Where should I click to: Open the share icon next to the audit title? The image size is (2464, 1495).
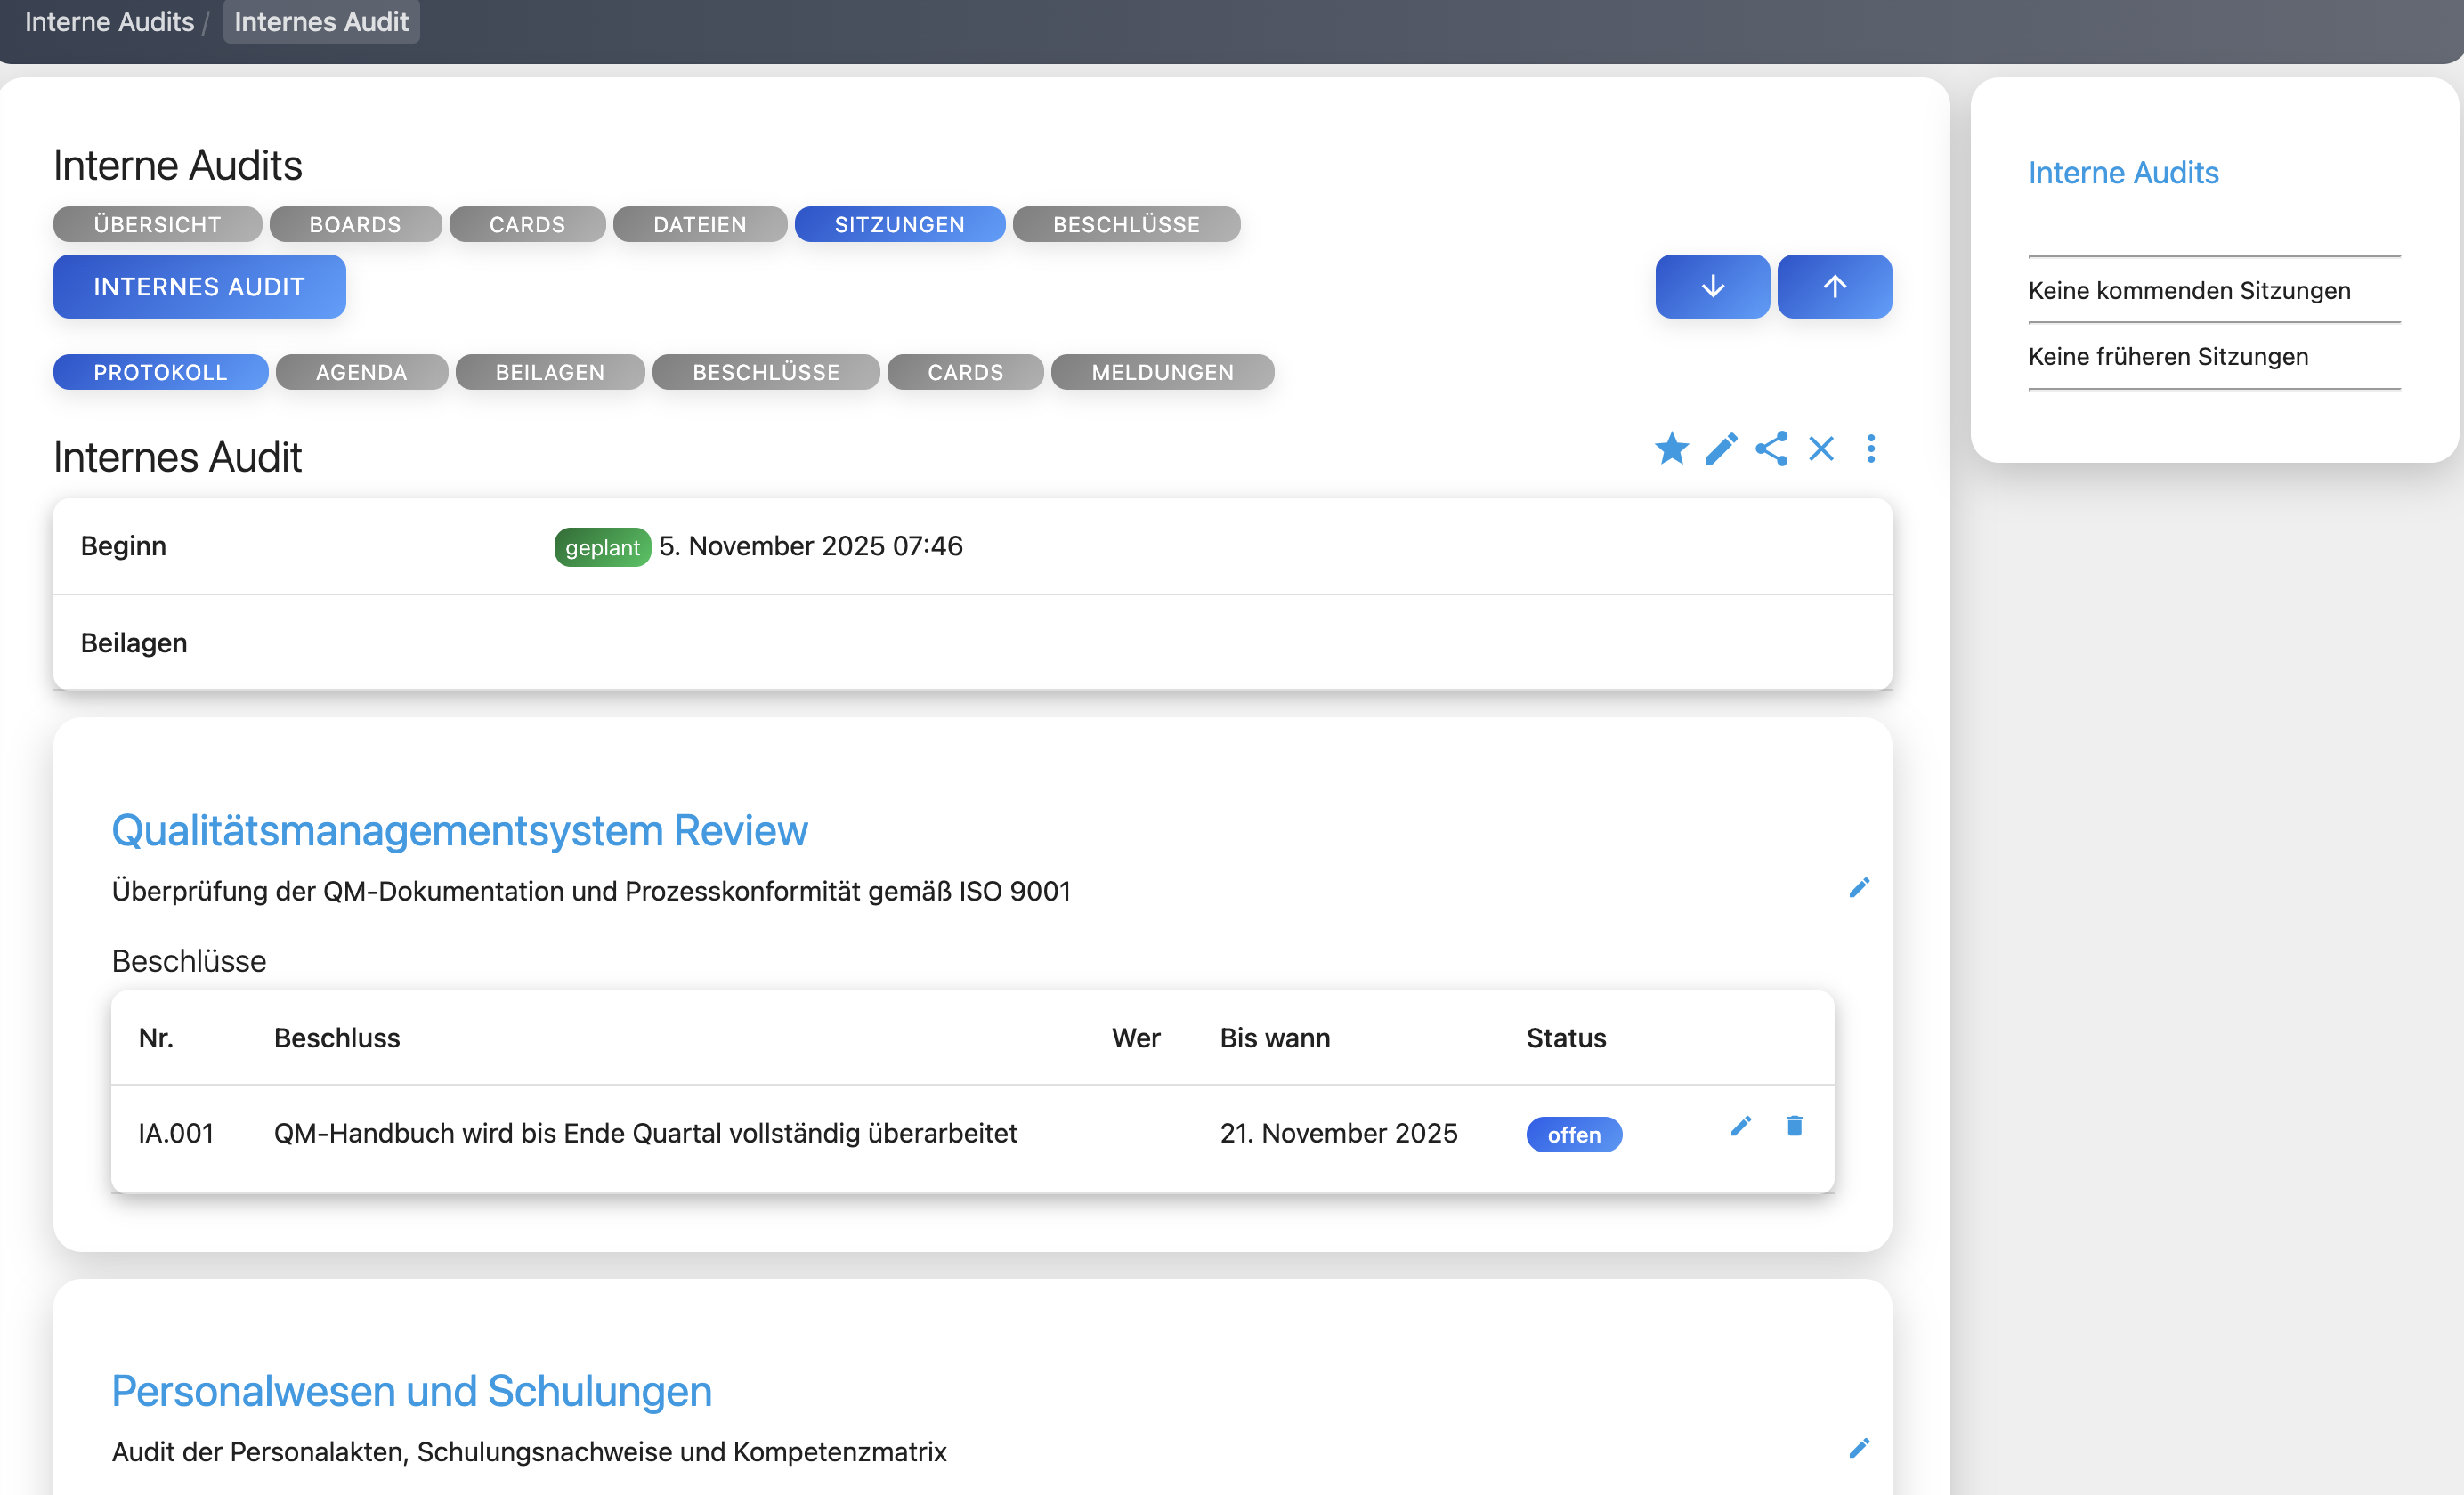pyautogui.click(x=1772, y=449)
